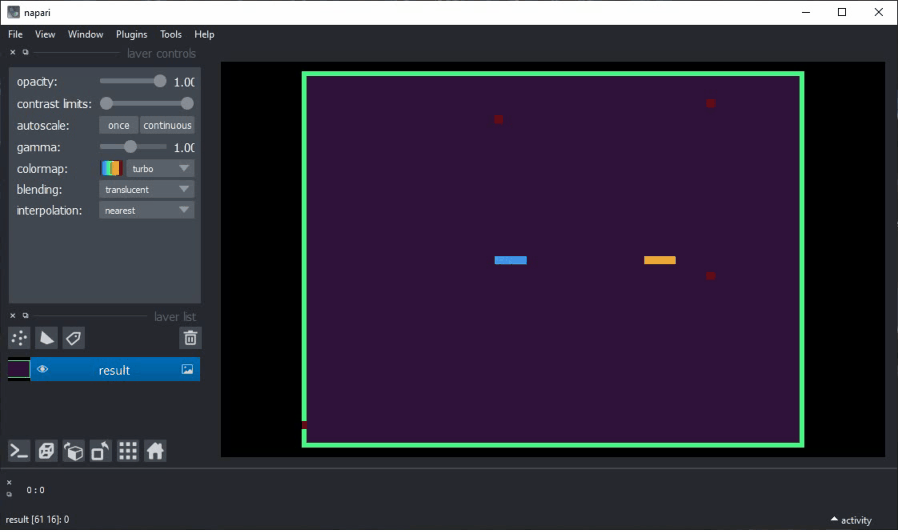
Task: Open the Help menu
Action: click(x=204, y=34)
